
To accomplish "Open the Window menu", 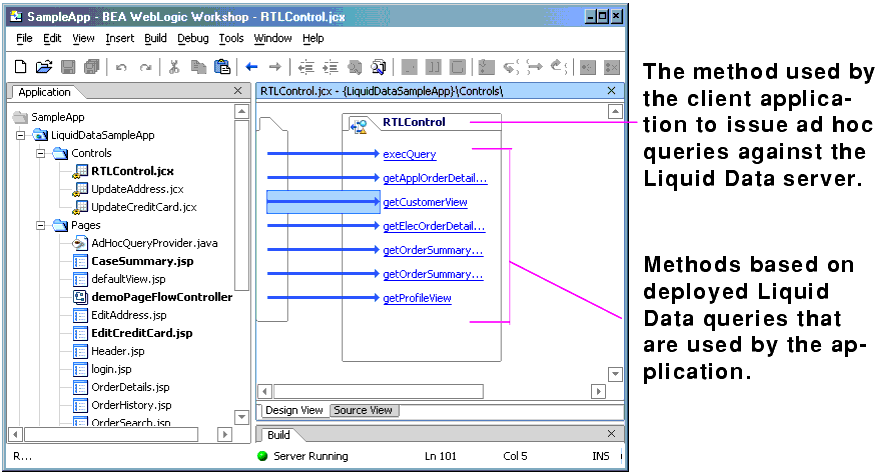I will [272, 38].
